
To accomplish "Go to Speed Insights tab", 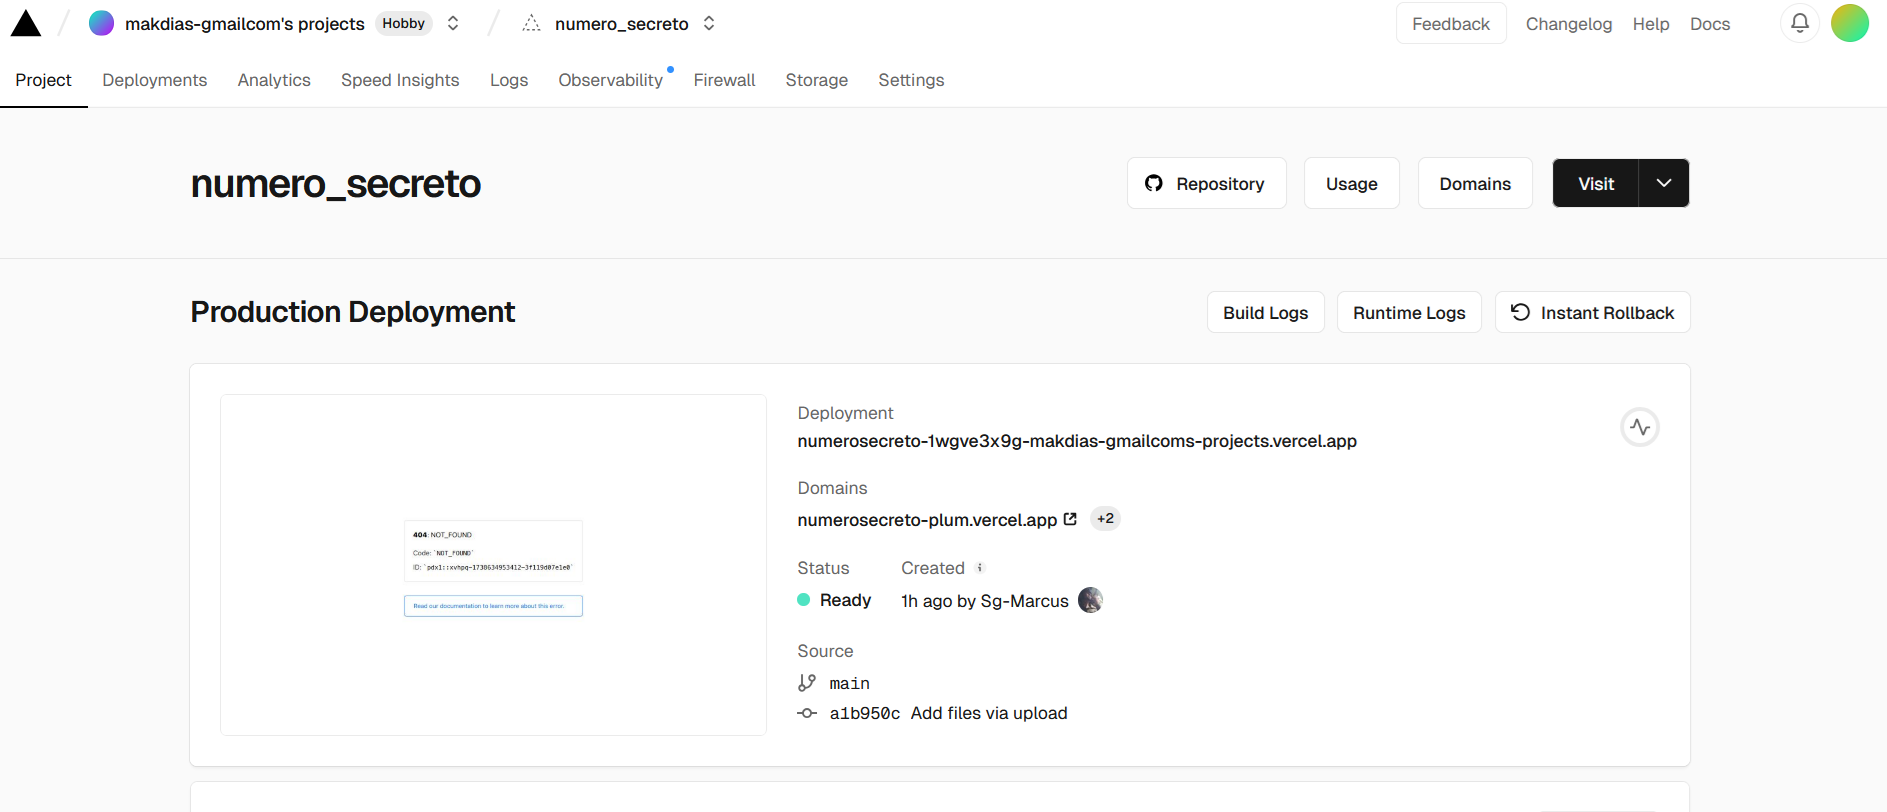I will click(400, 80).
